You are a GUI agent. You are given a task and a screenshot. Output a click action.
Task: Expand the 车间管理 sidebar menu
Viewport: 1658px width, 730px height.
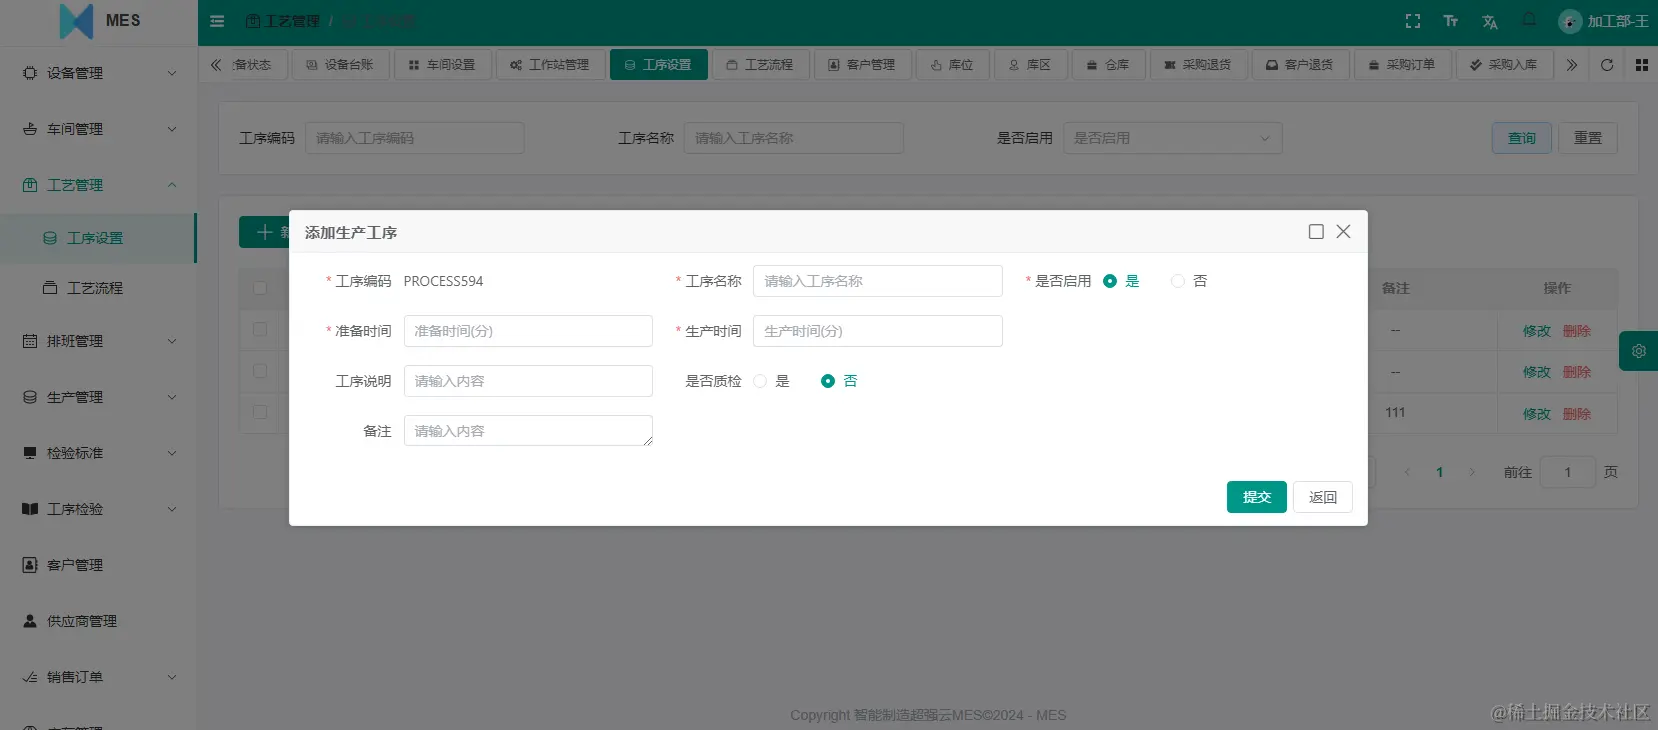[99, 129]
